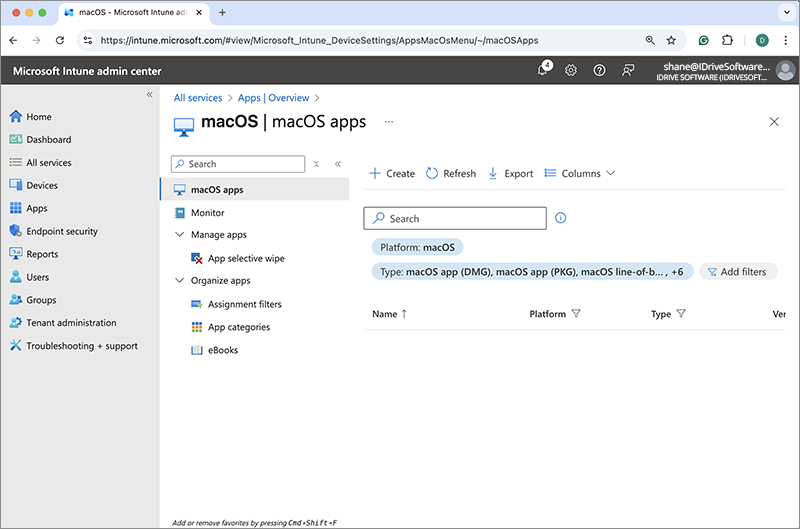
Task: Click the Feedback icon in header
Action: click(x=628, y=70)
